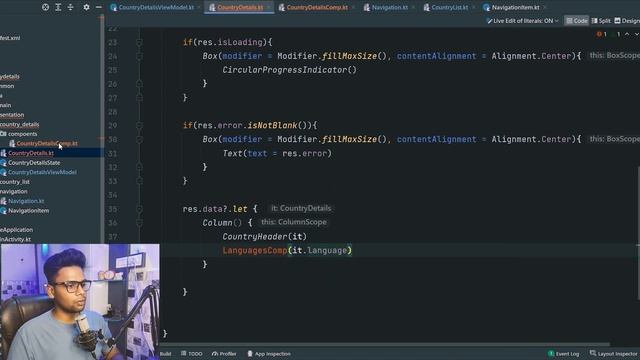This screenshot has height=360, width=640.
Task: Switch to NavigationItem.kt editor tab
Action: point(515,7)
